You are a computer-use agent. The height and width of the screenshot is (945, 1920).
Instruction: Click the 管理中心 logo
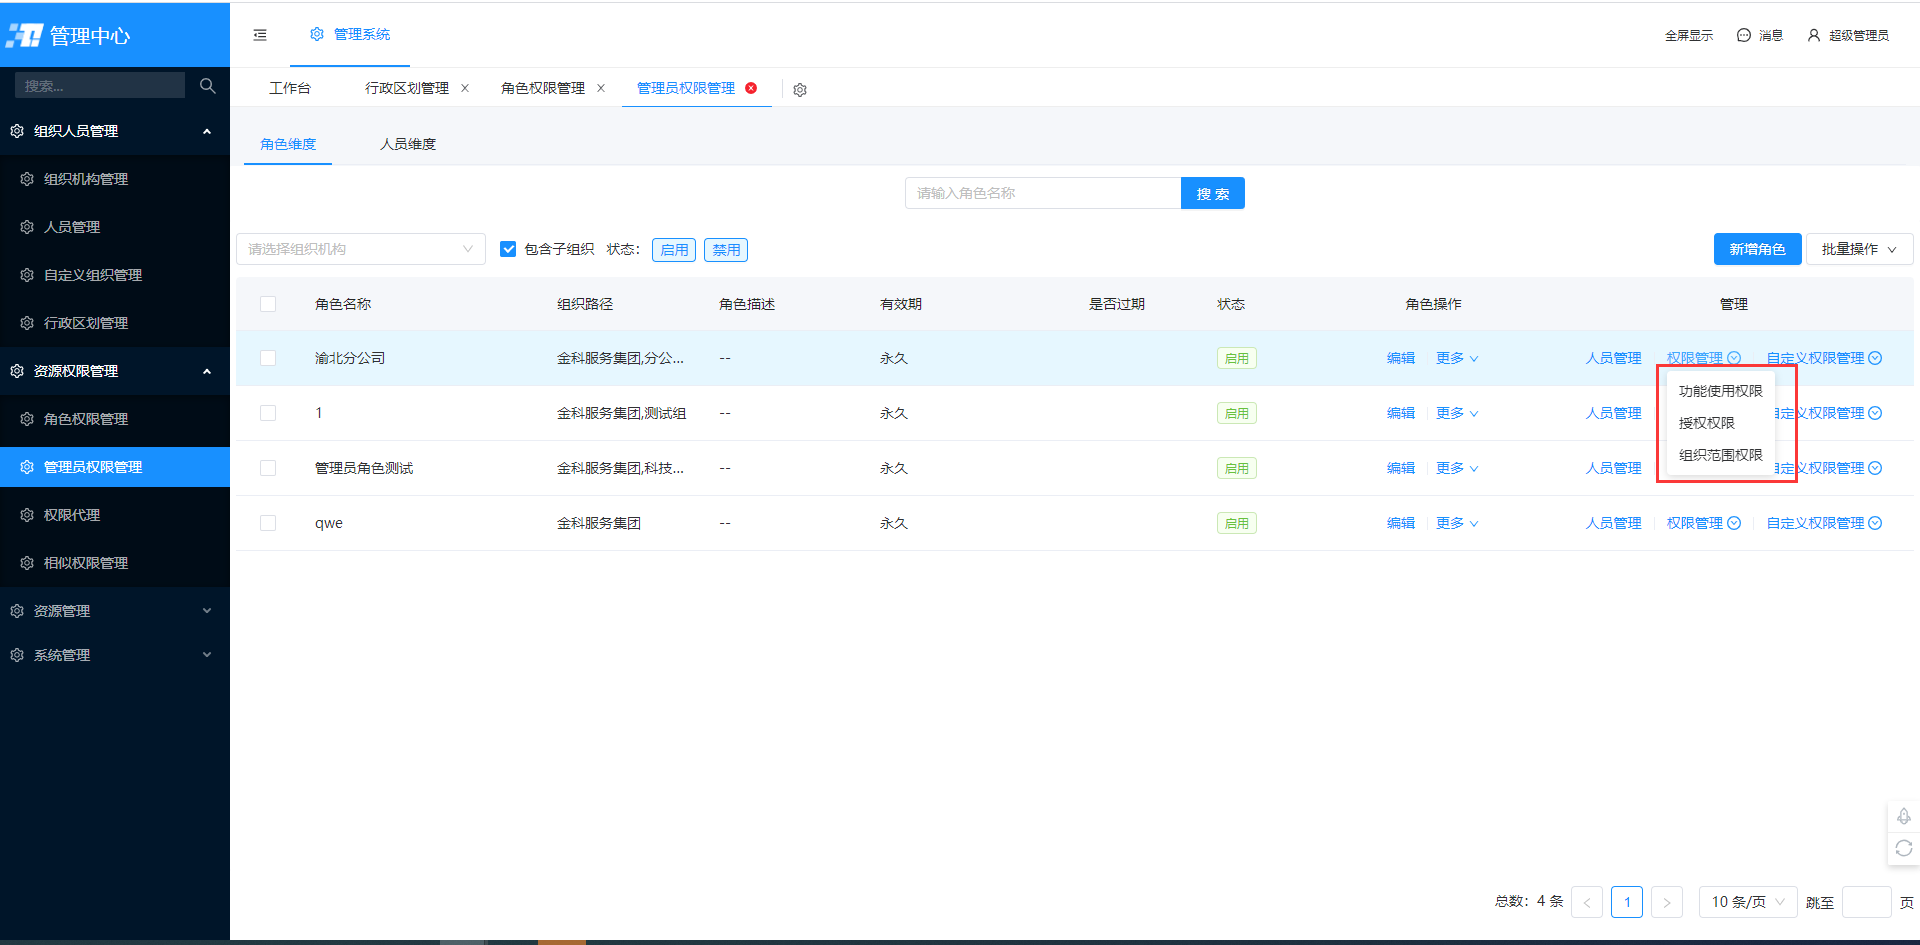point(68,36)
